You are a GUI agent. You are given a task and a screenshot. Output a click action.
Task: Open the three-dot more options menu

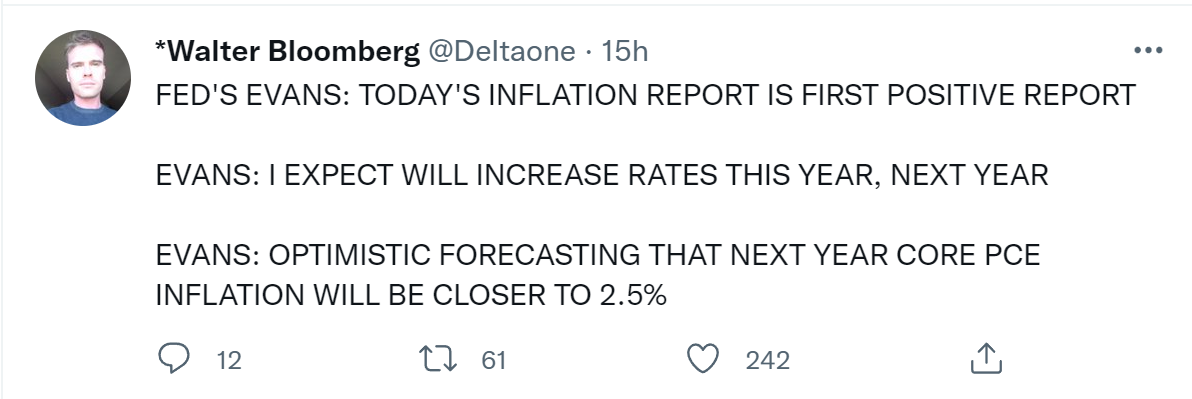pyautogui.click(x=1148, y=51)
